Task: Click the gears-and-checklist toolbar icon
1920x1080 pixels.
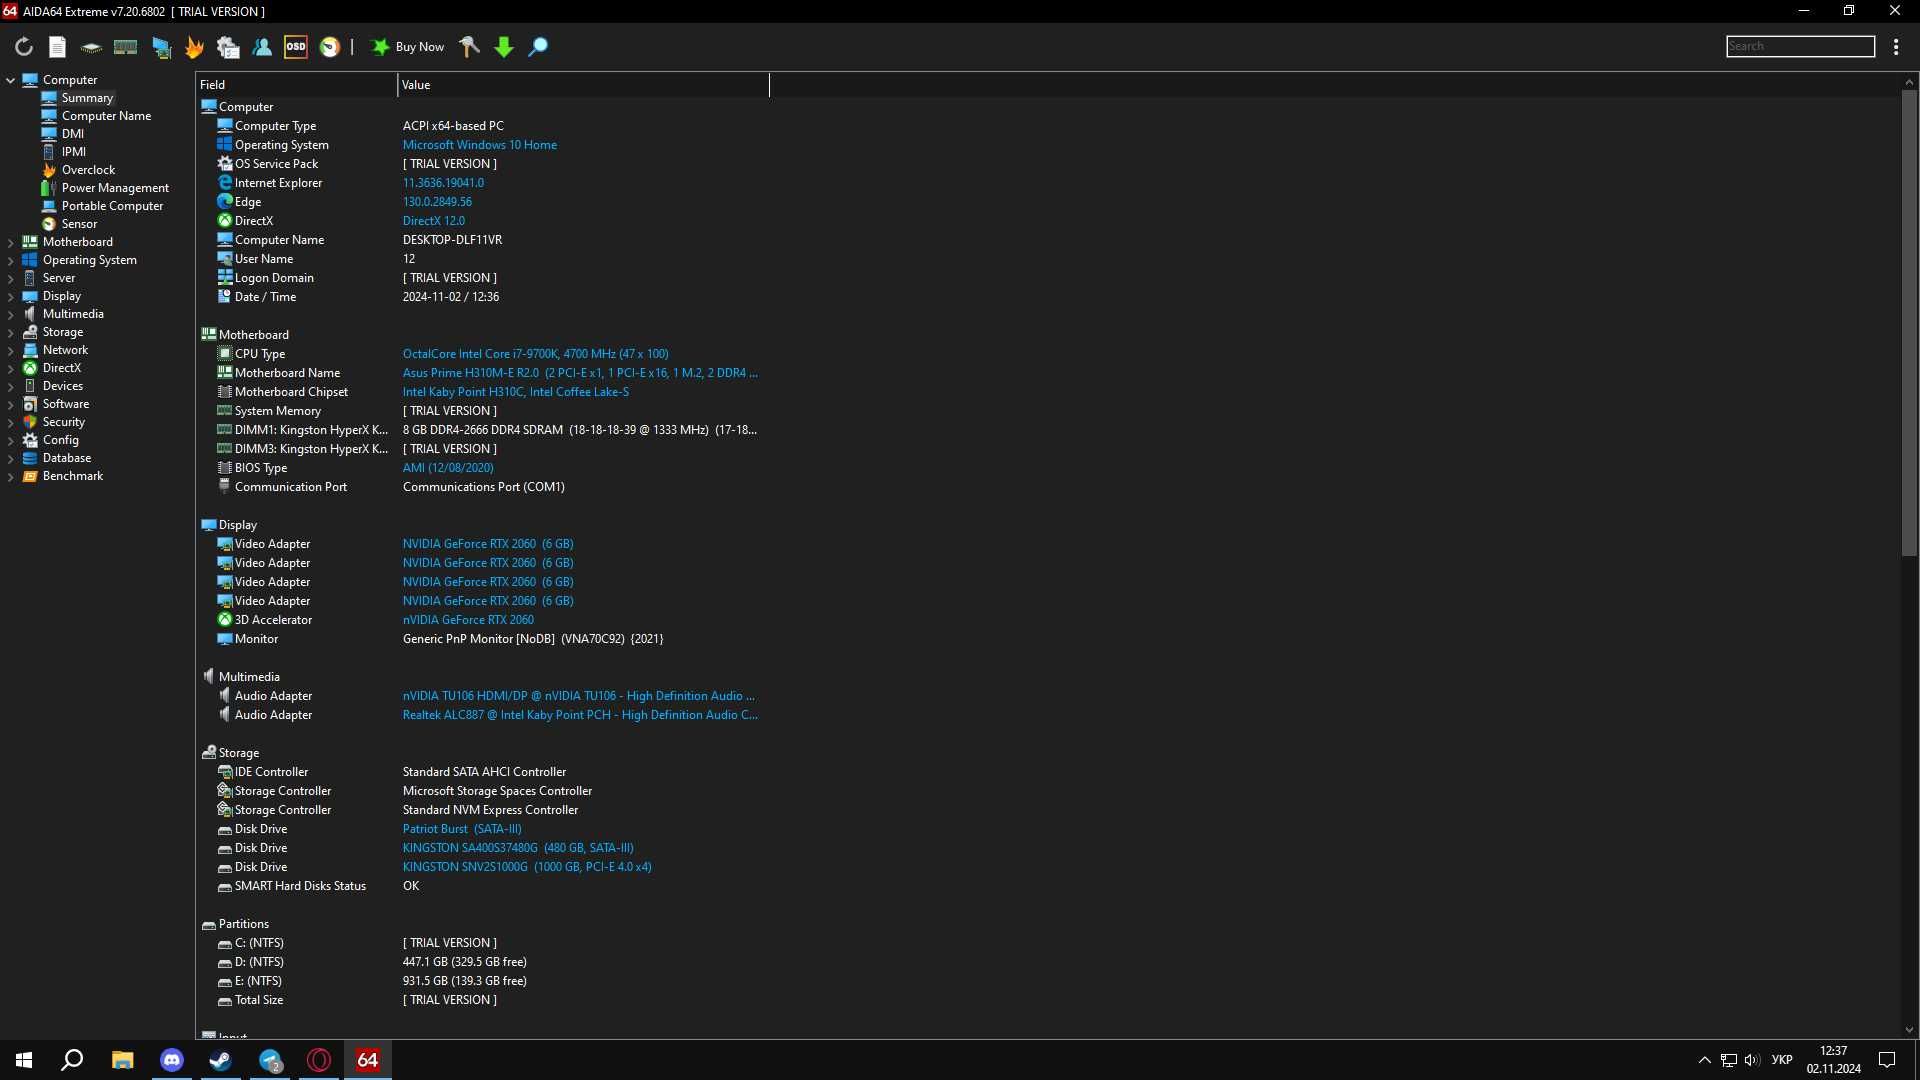Action: point(228,47)
